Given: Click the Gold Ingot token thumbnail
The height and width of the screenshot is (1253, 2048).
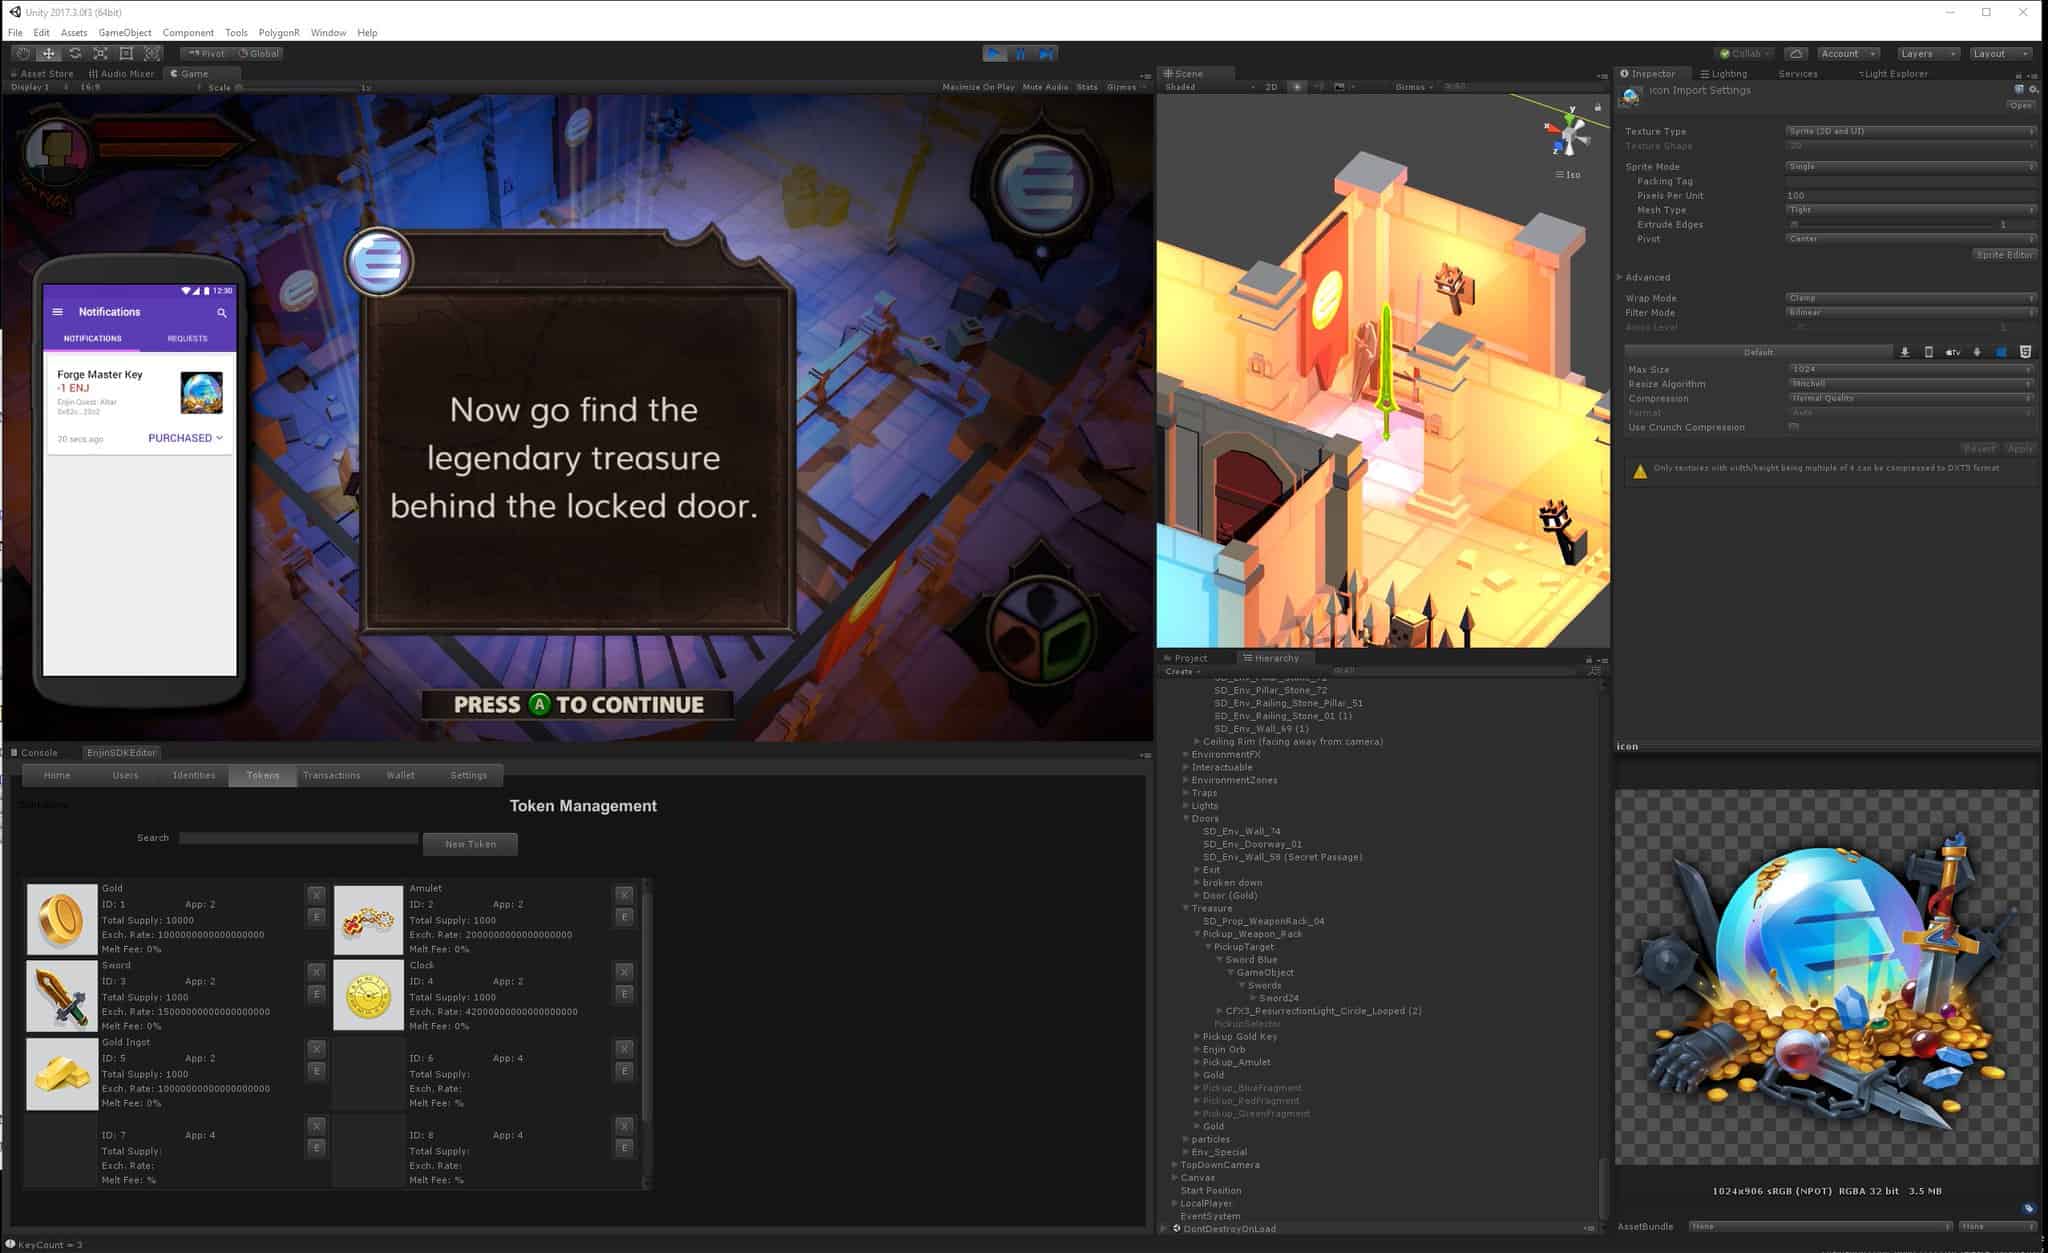Looking at the screenshot, I should tap(62, 1074).
